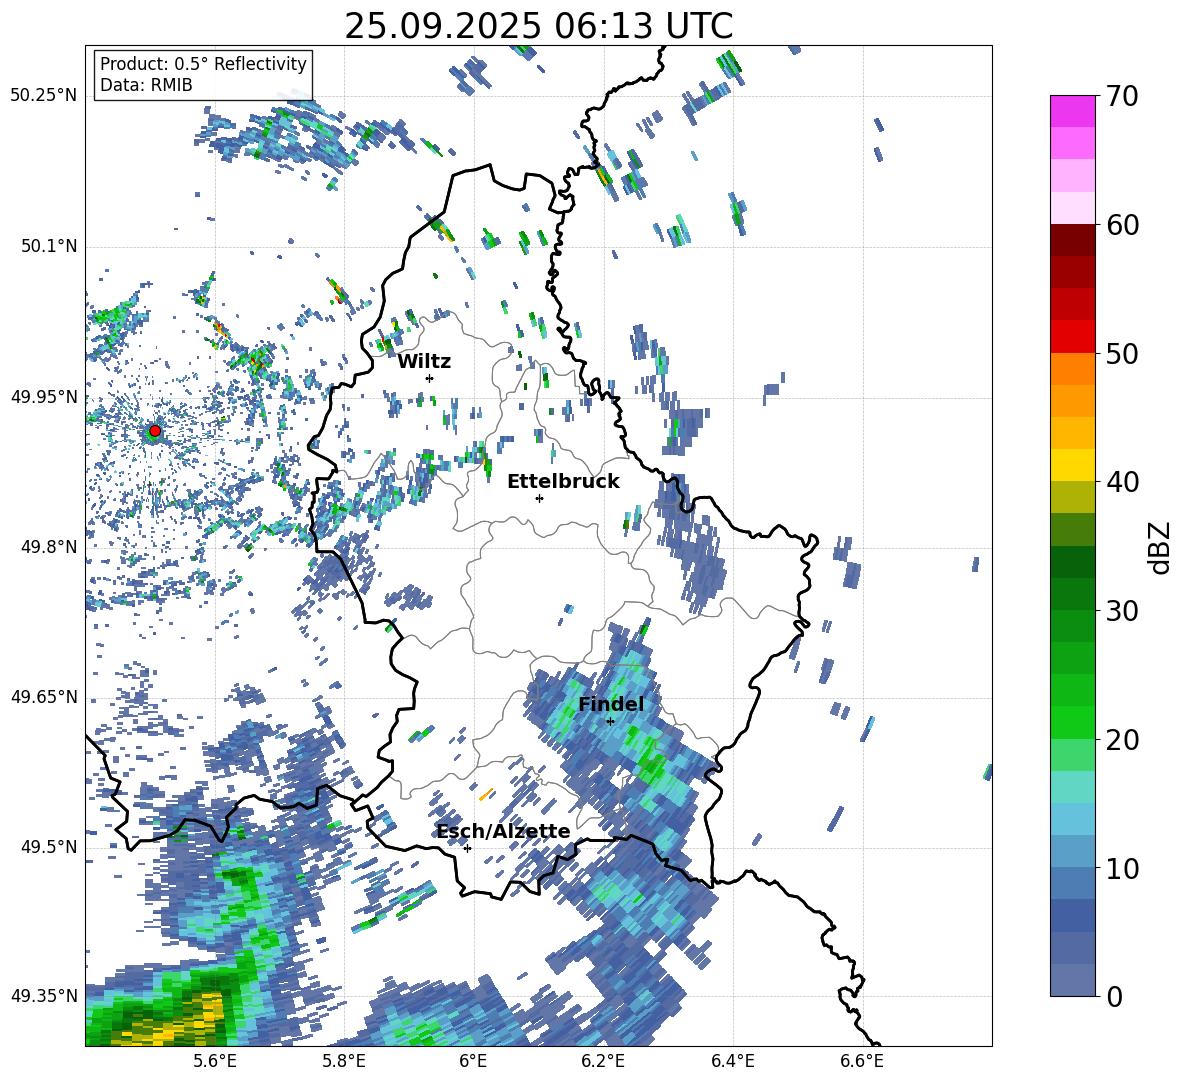Click the 50 tick label on colorbar
The width and height of the screenshot is (1184, 1081).
pyautogui.click(x=1122, y=353)
